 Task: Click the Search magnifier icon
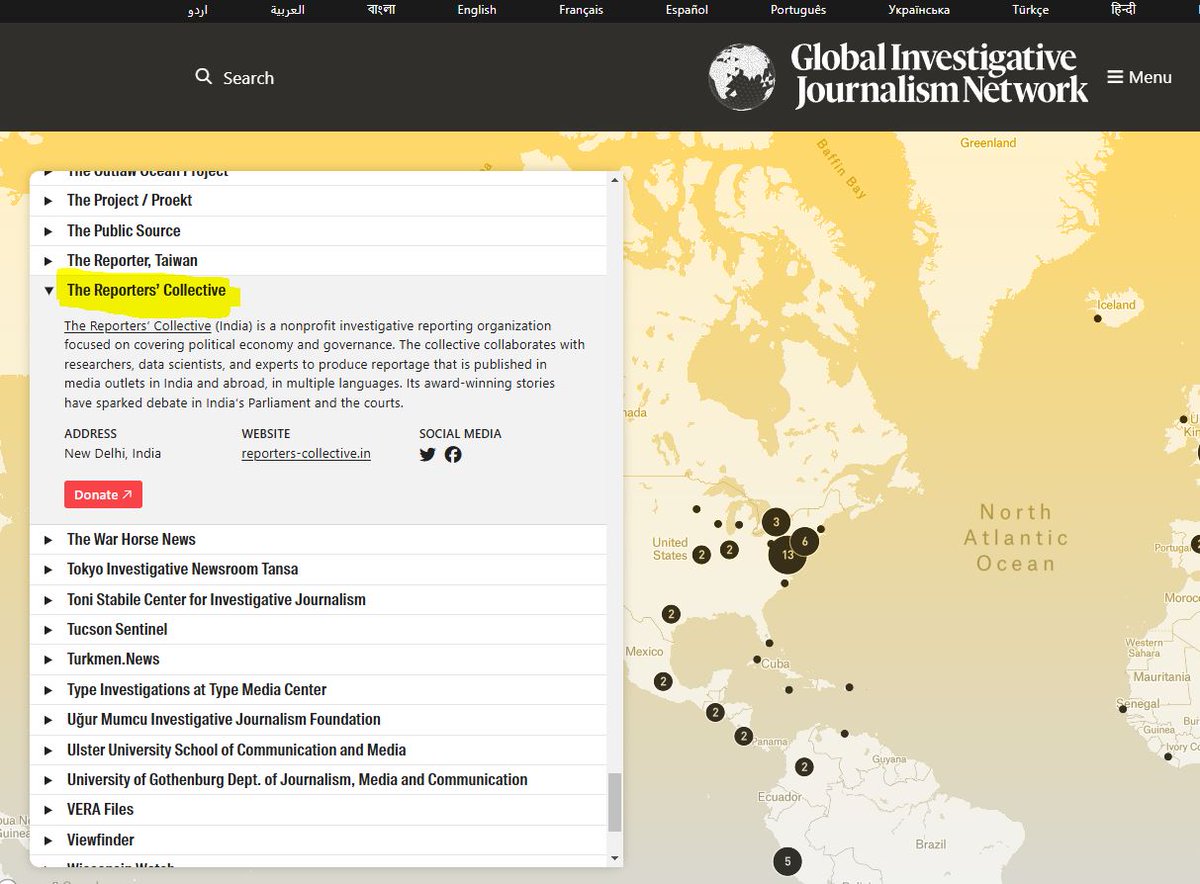click(204, 77)
